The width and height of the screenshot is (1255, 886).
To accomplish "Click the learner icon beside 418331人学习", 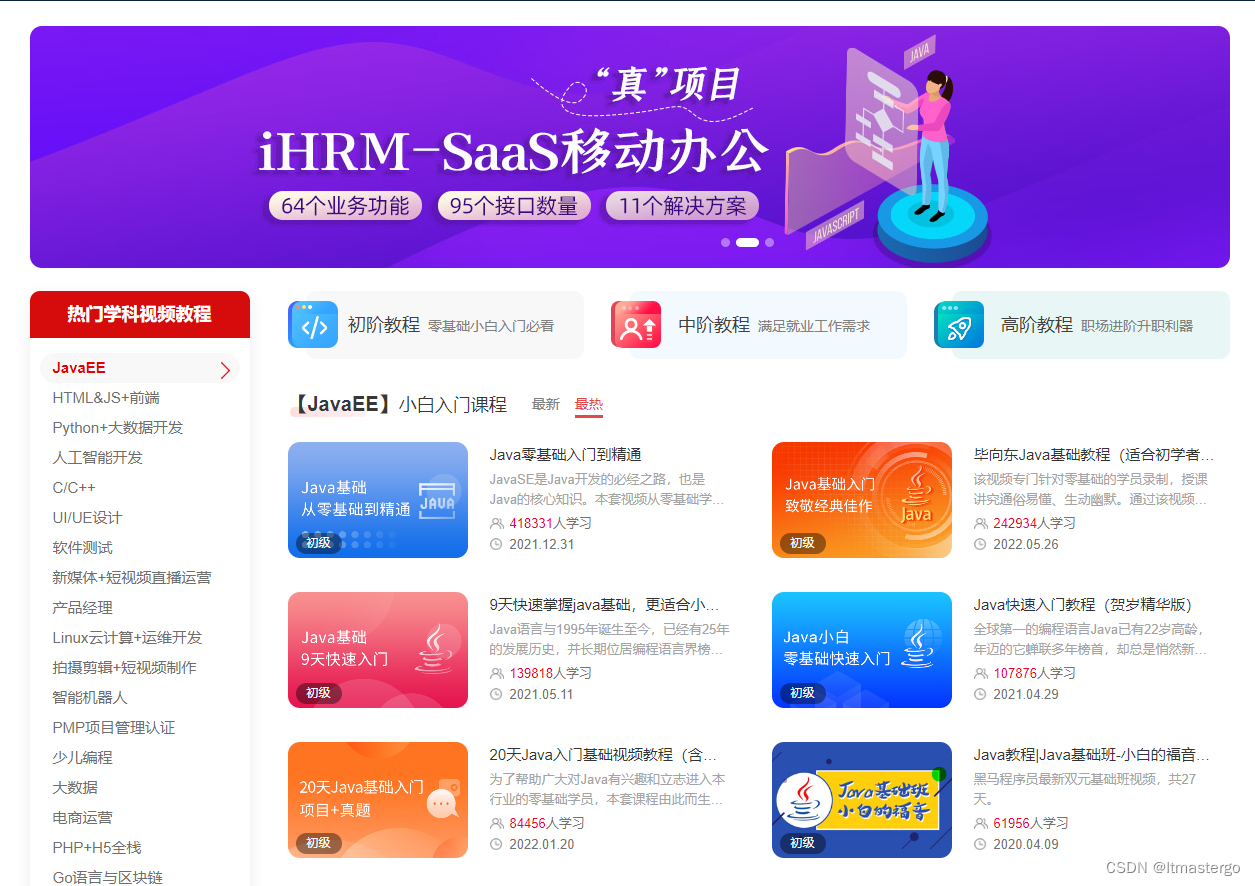I will pyautogui.click(x=497, y=523).
